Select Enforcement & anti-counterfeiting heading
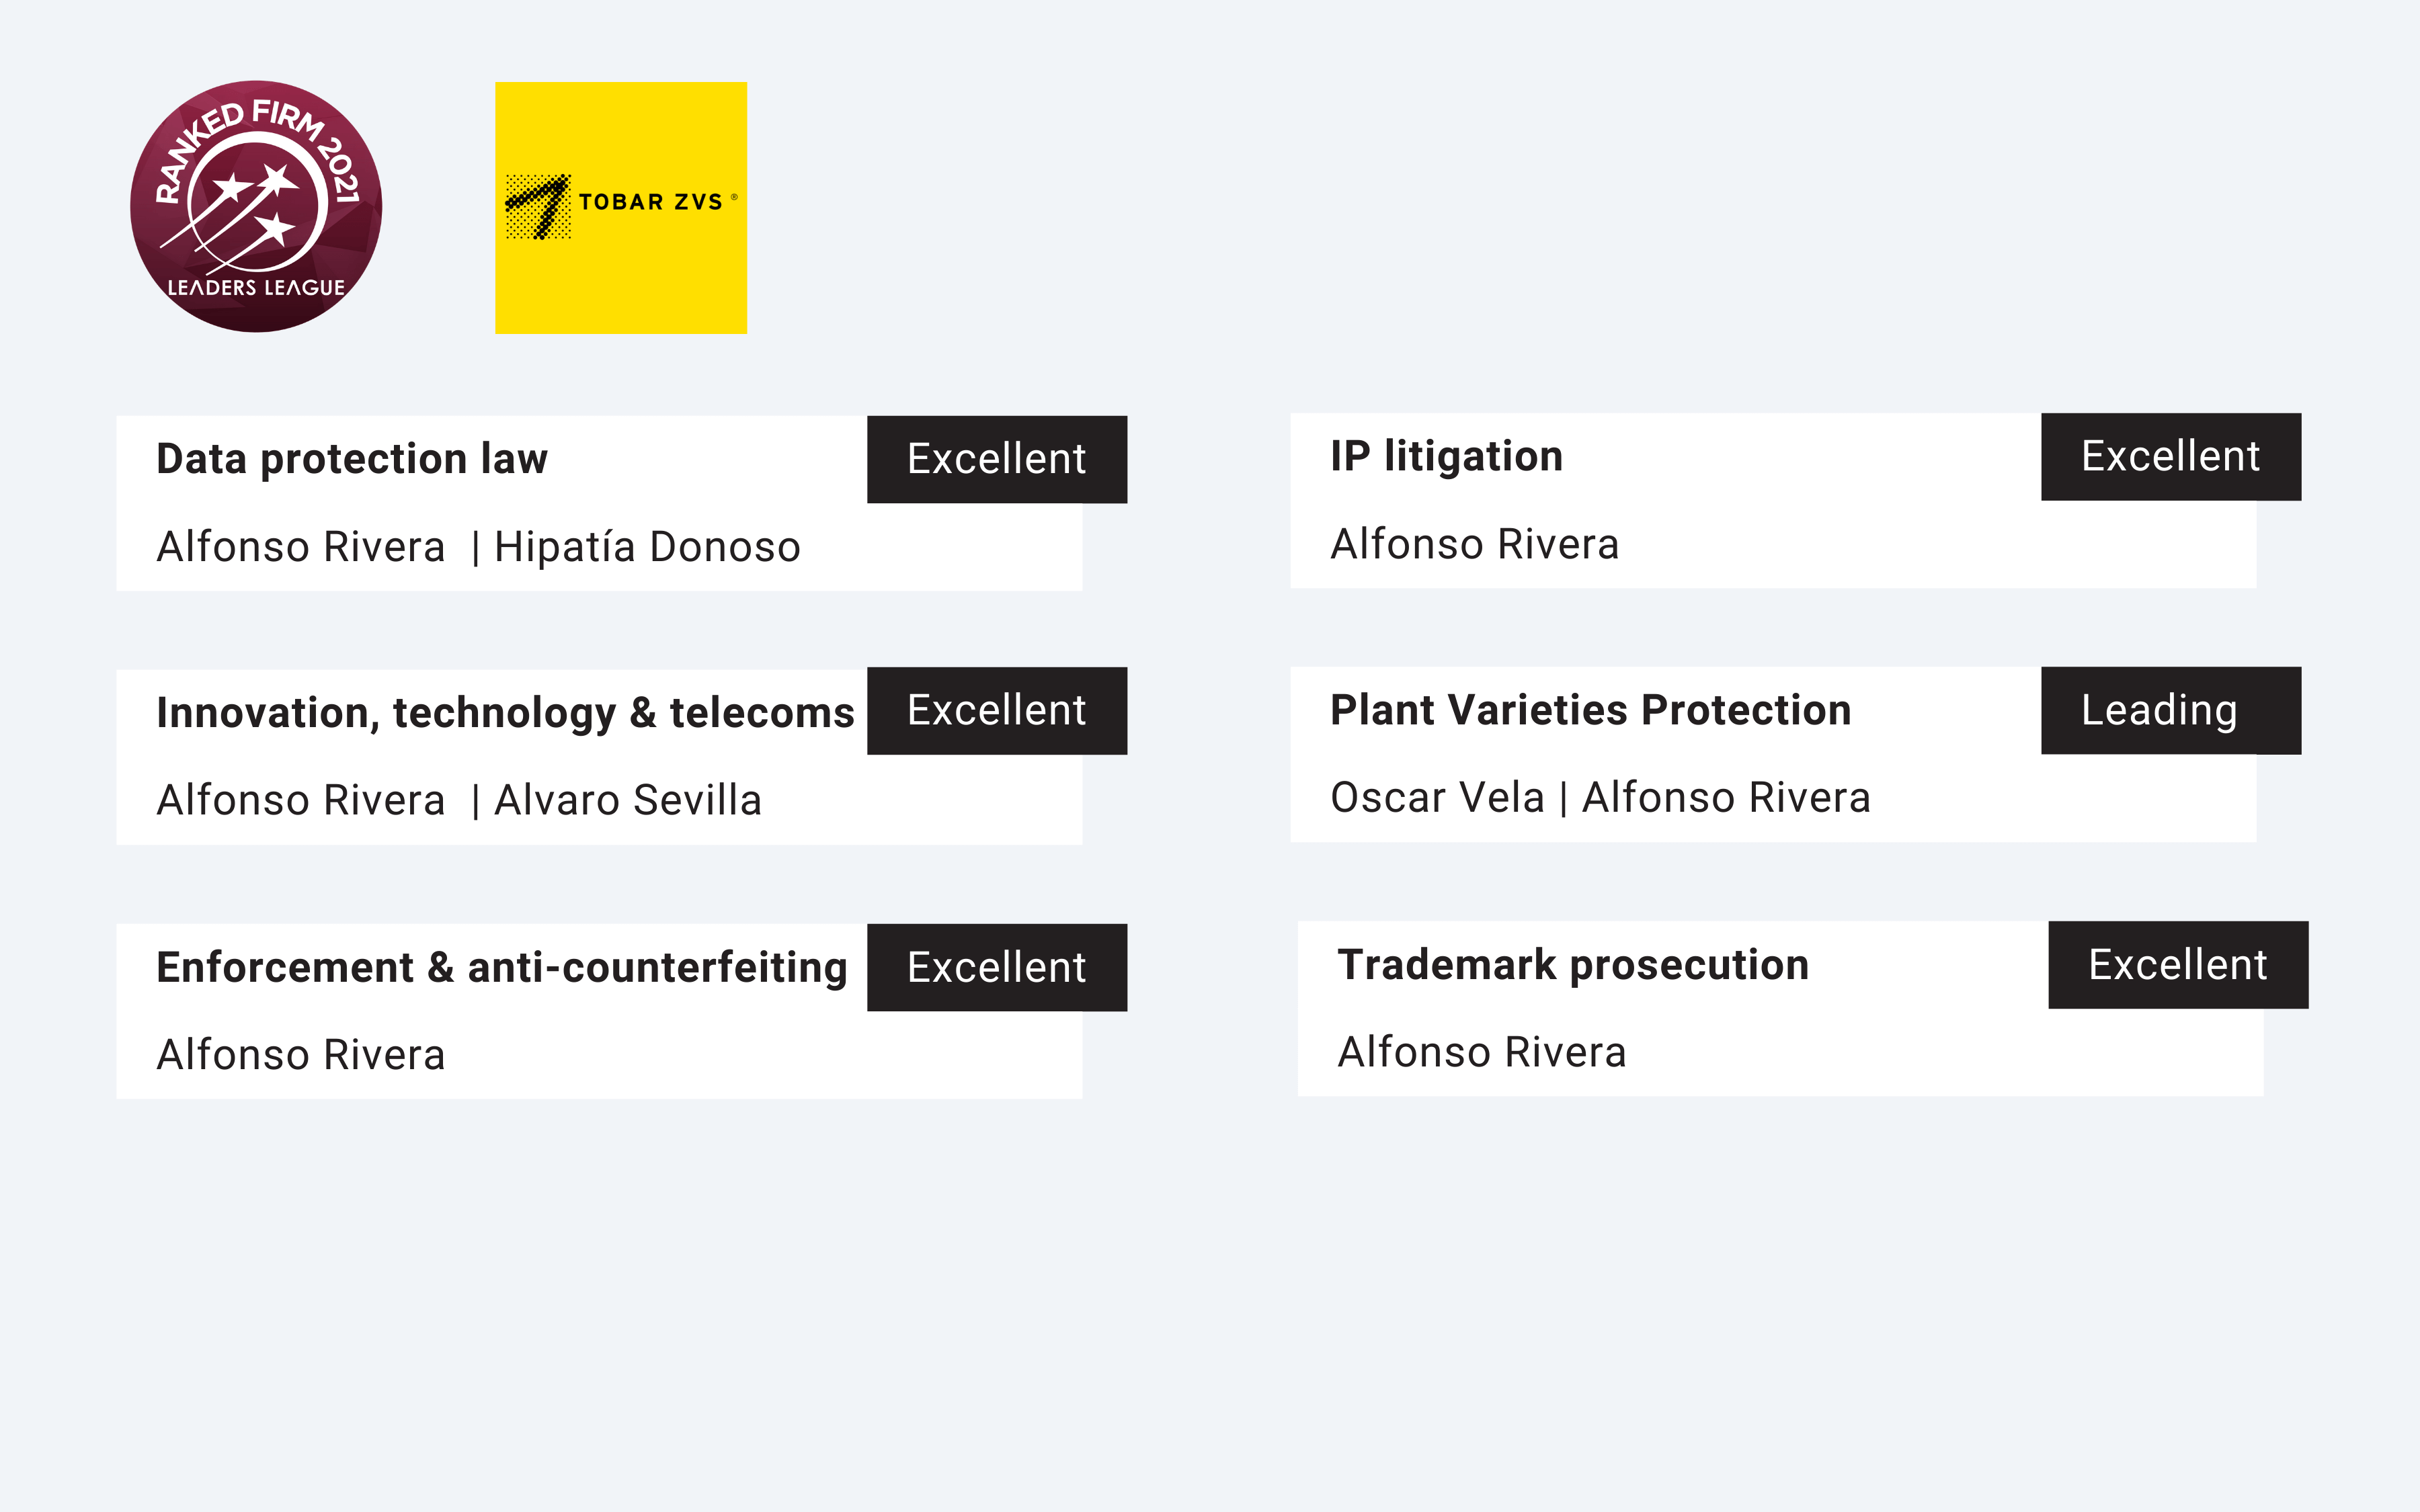 click(x=502, y=967)
